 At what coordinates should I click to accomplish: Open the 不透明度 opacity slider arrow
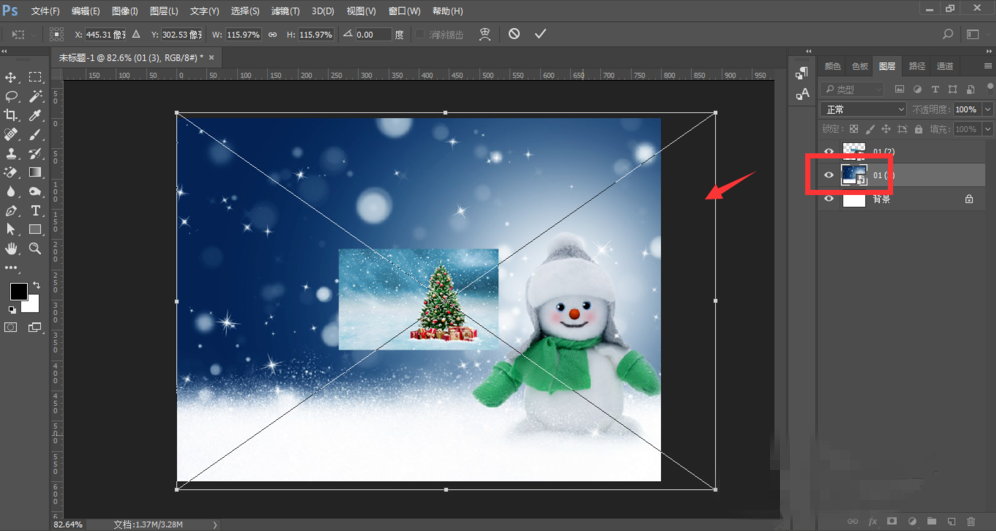tap(988, 109)
